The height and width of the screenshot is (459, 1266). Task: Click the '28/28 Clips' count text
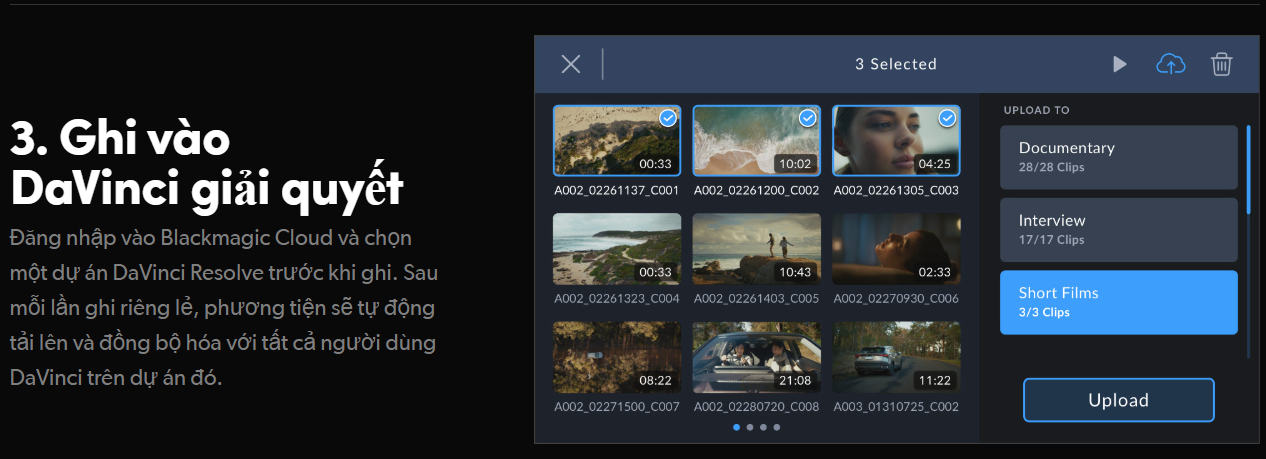1051,167
